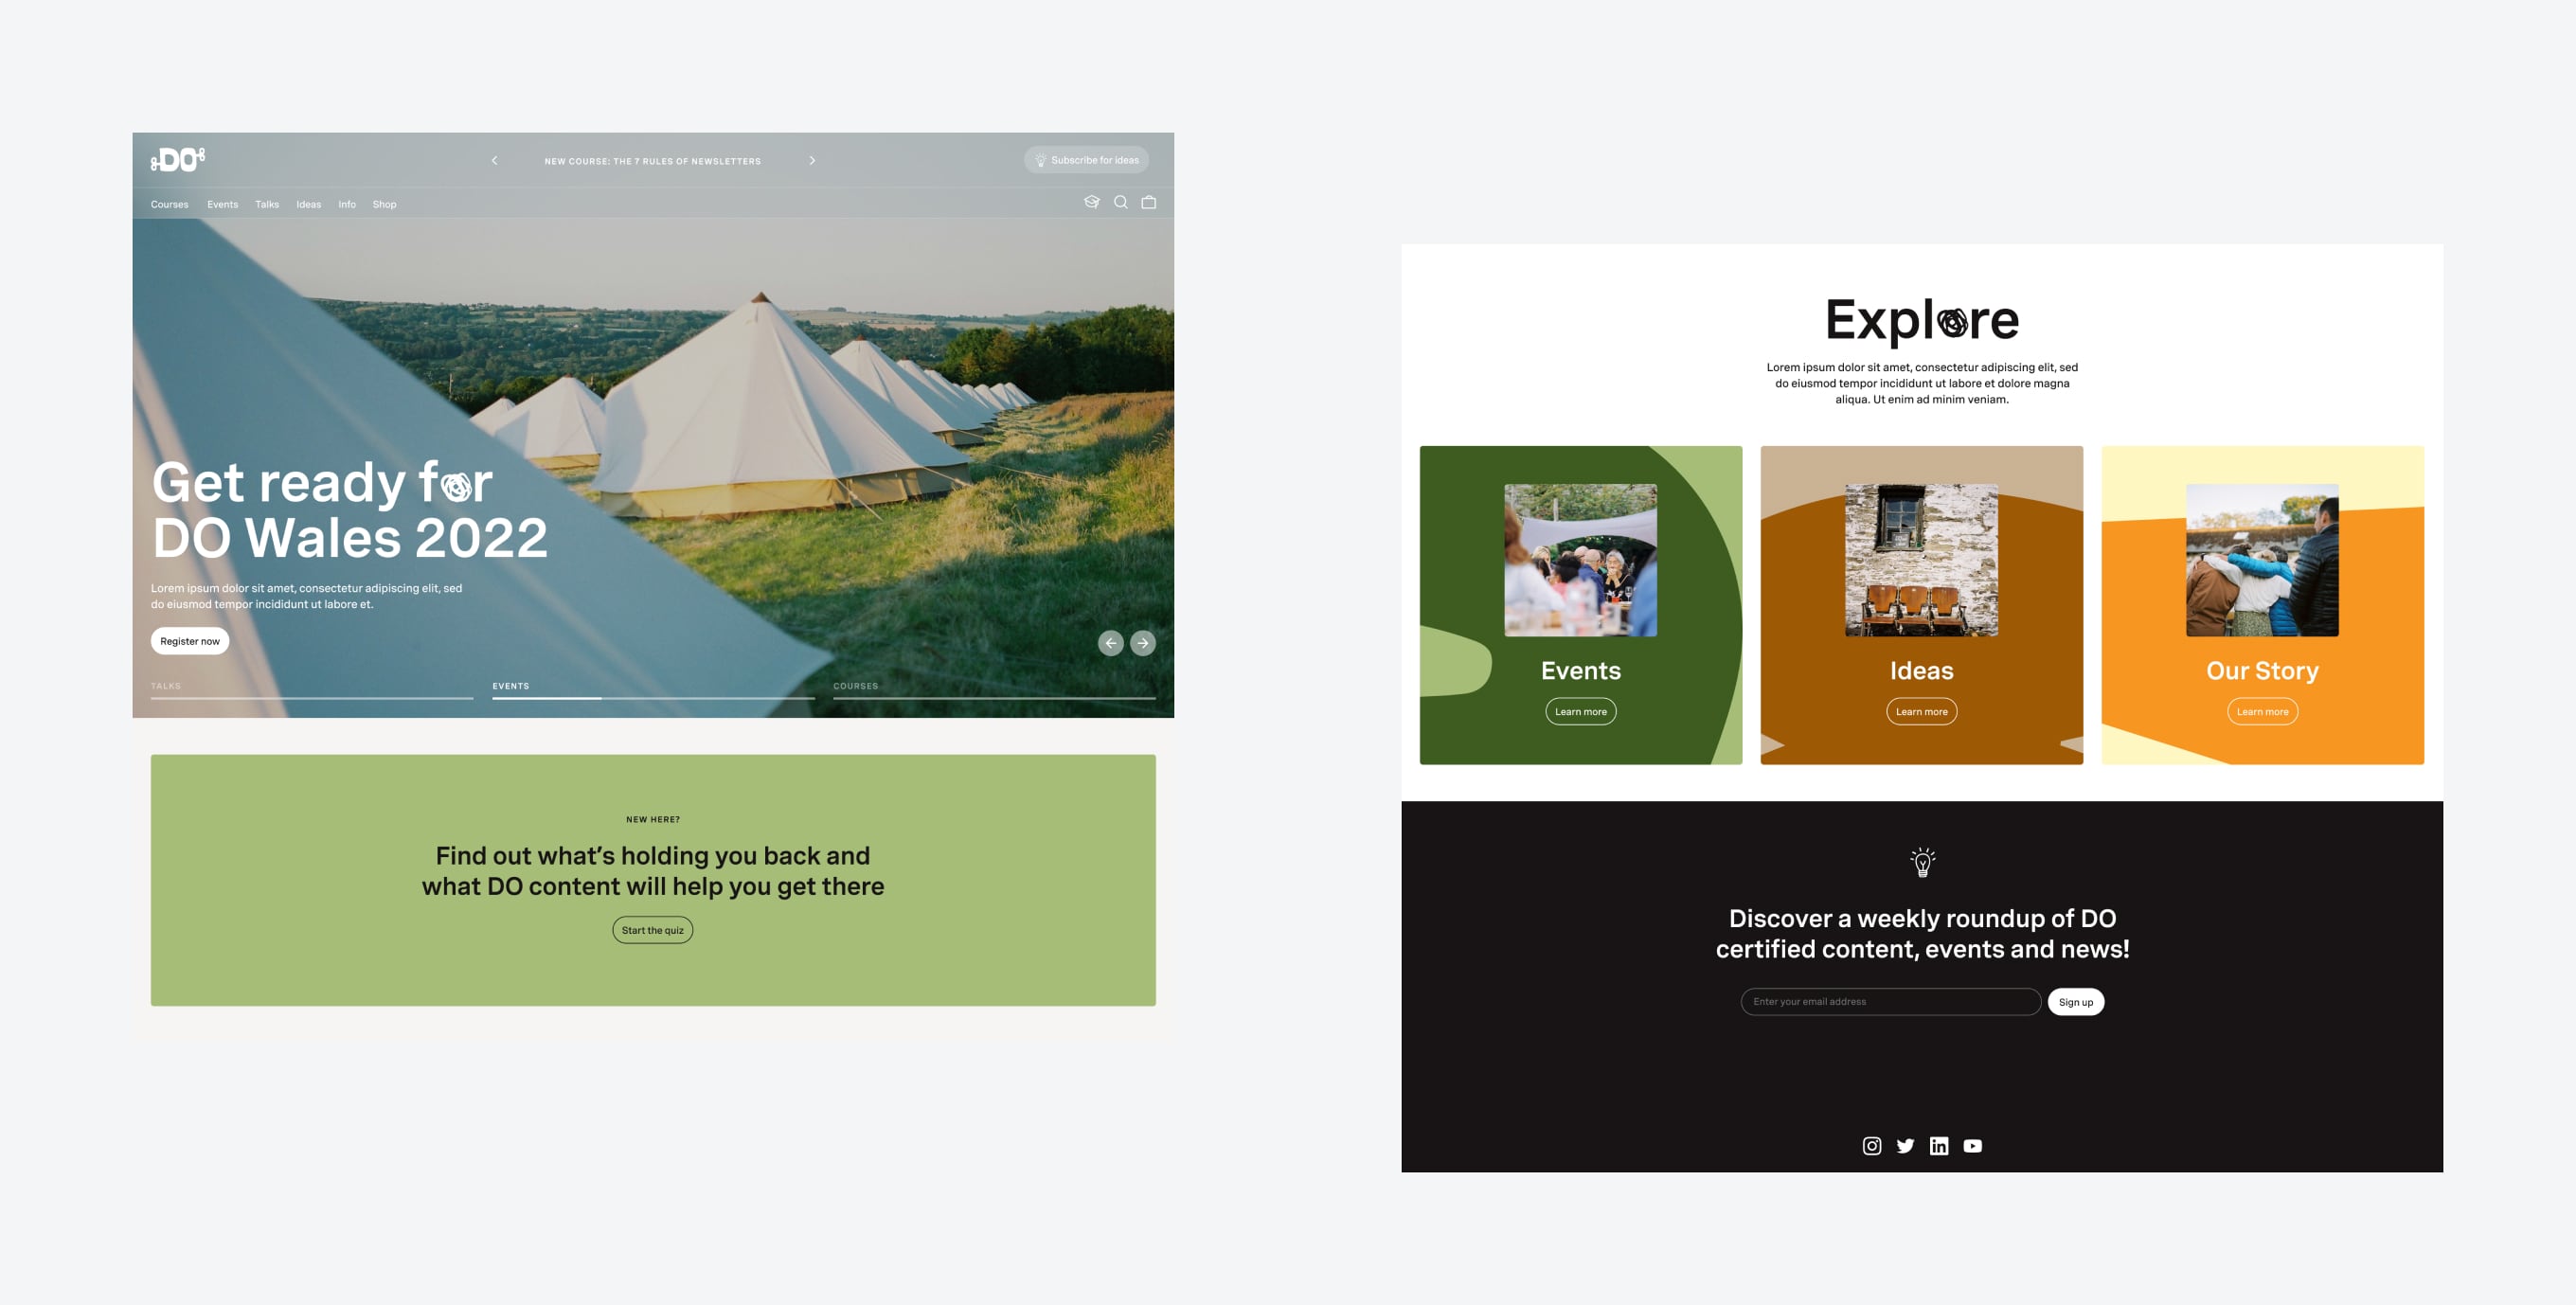Click the Discover a weekly roundup heading

(x=1922, y=933)
